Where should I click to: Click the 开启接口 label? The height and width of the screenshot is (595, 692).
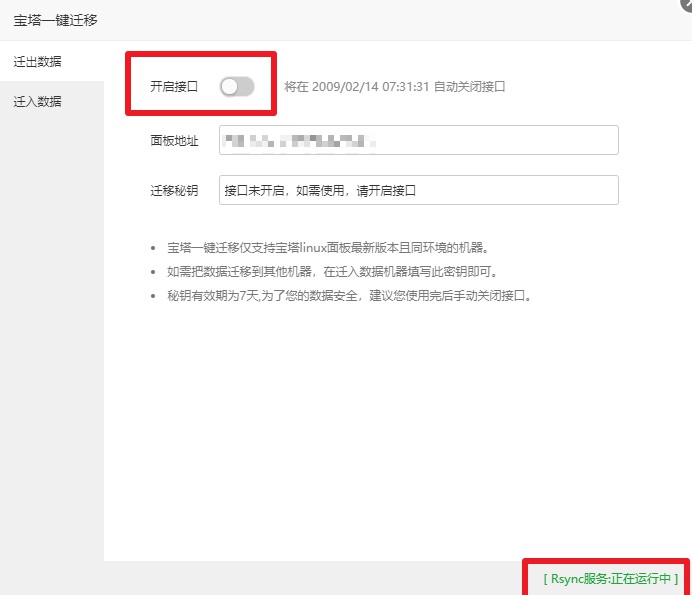174,87
